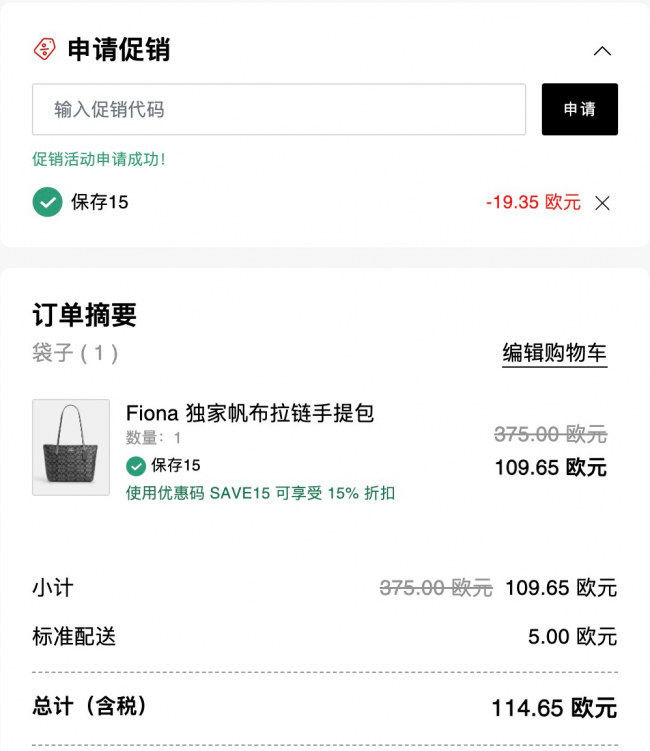Click the 小计 subtotal row label
Image resolution: width=650 pixels, height=751 pixels.
point(53,588)
